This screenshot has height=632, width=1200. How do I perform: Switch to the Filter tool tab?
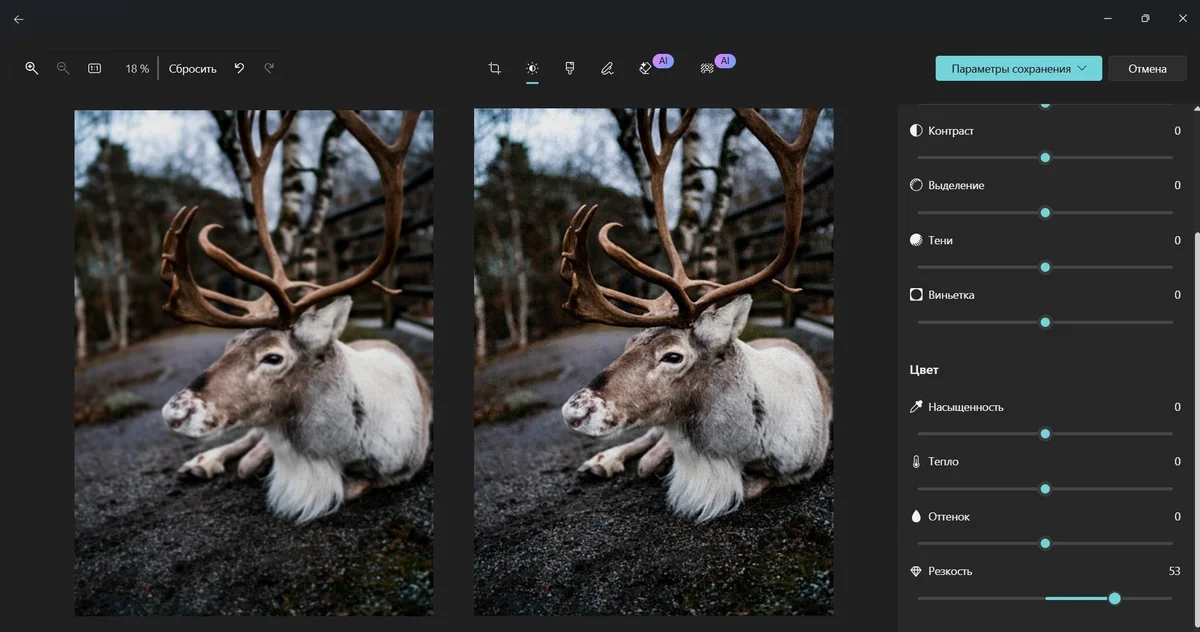(x=569, y=68)
